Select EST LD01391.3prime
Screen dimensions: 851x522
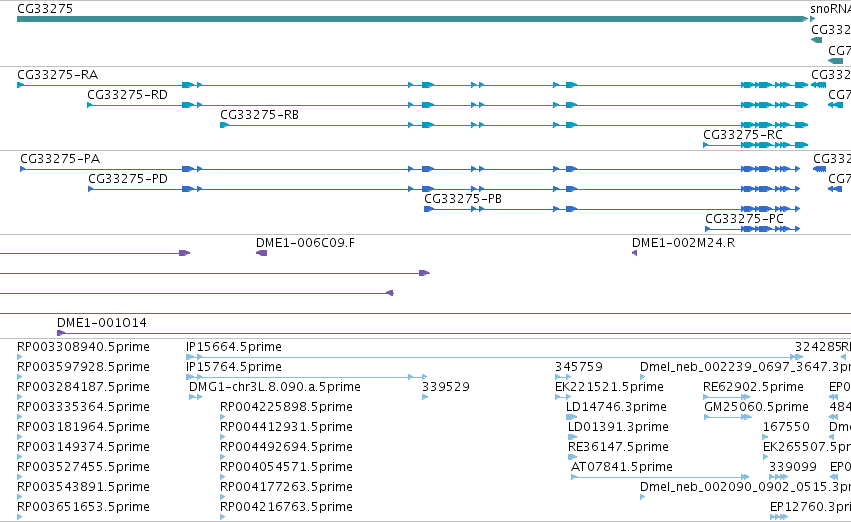(618, 427)
